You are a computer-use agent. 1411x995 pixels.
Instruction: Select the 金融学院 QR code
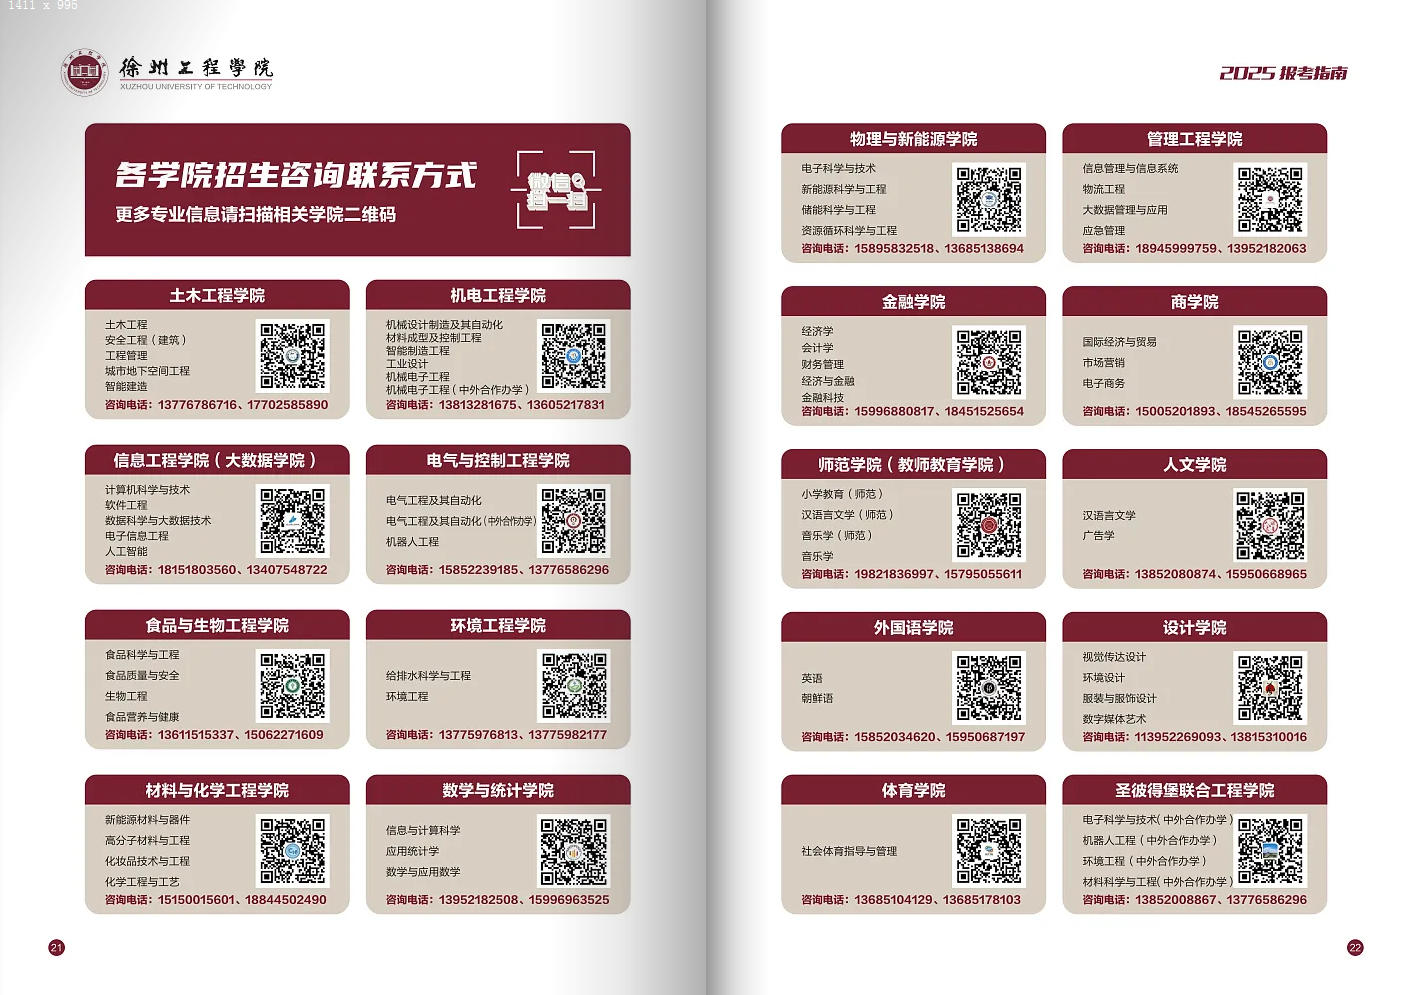pos(989,363)
